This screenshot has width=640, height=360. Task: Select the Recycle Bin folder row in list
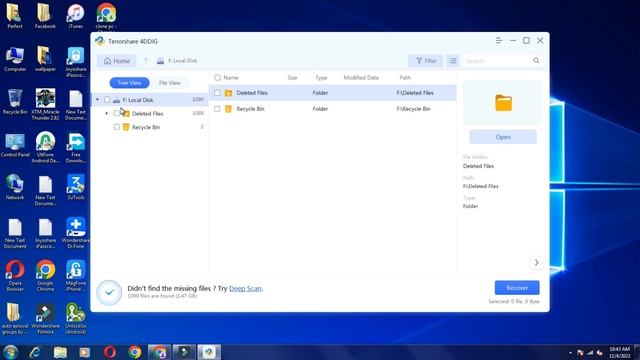point(333,109)
